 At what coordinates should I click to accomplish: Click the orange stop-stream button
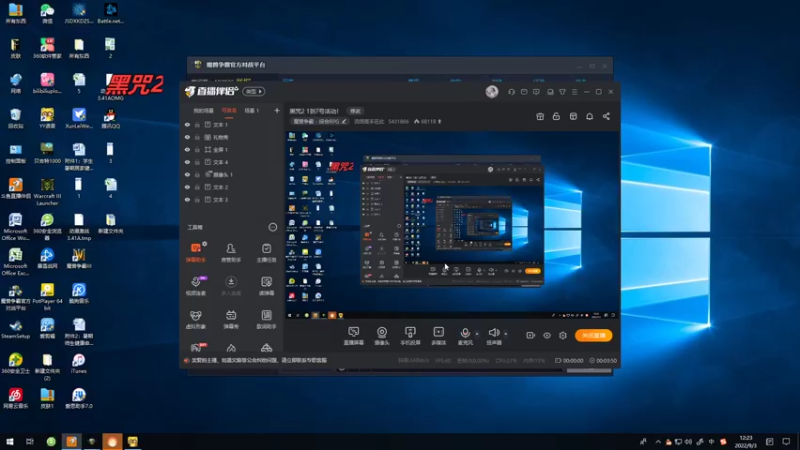point(593,335)
